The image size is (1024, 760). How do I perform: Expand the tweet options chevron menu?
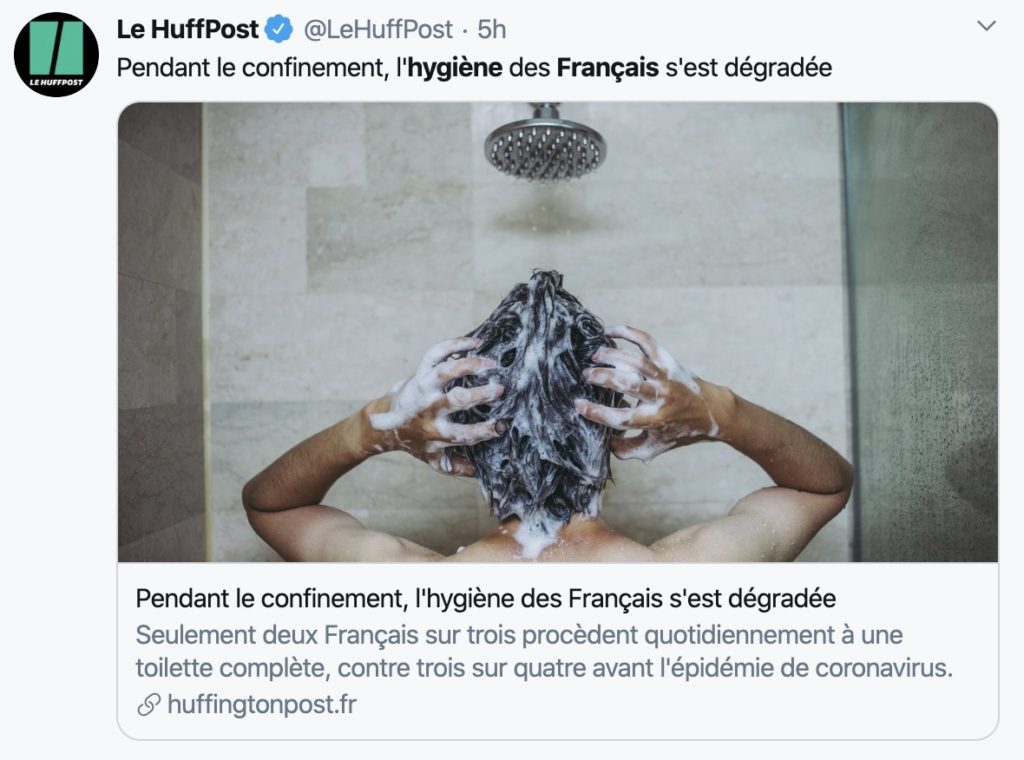(985, 26)
